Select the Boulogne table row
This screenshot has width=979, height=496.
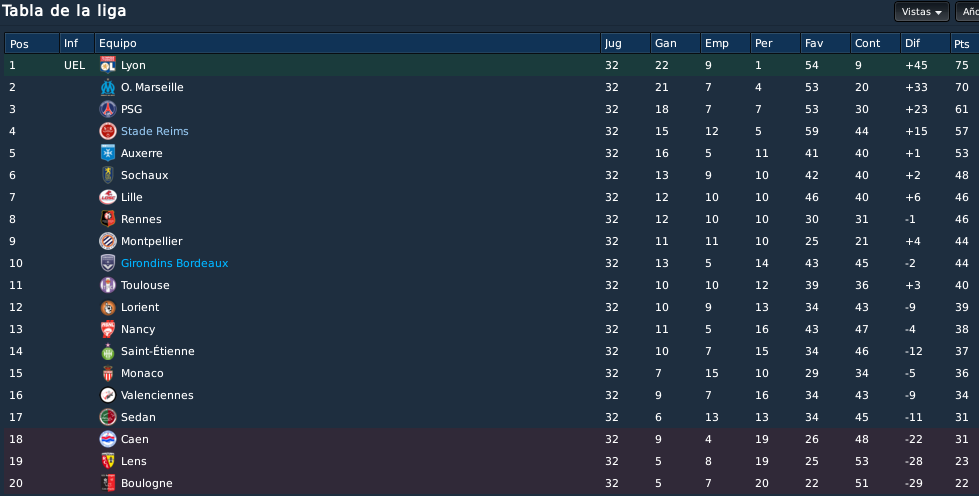(x=491, y=483)
